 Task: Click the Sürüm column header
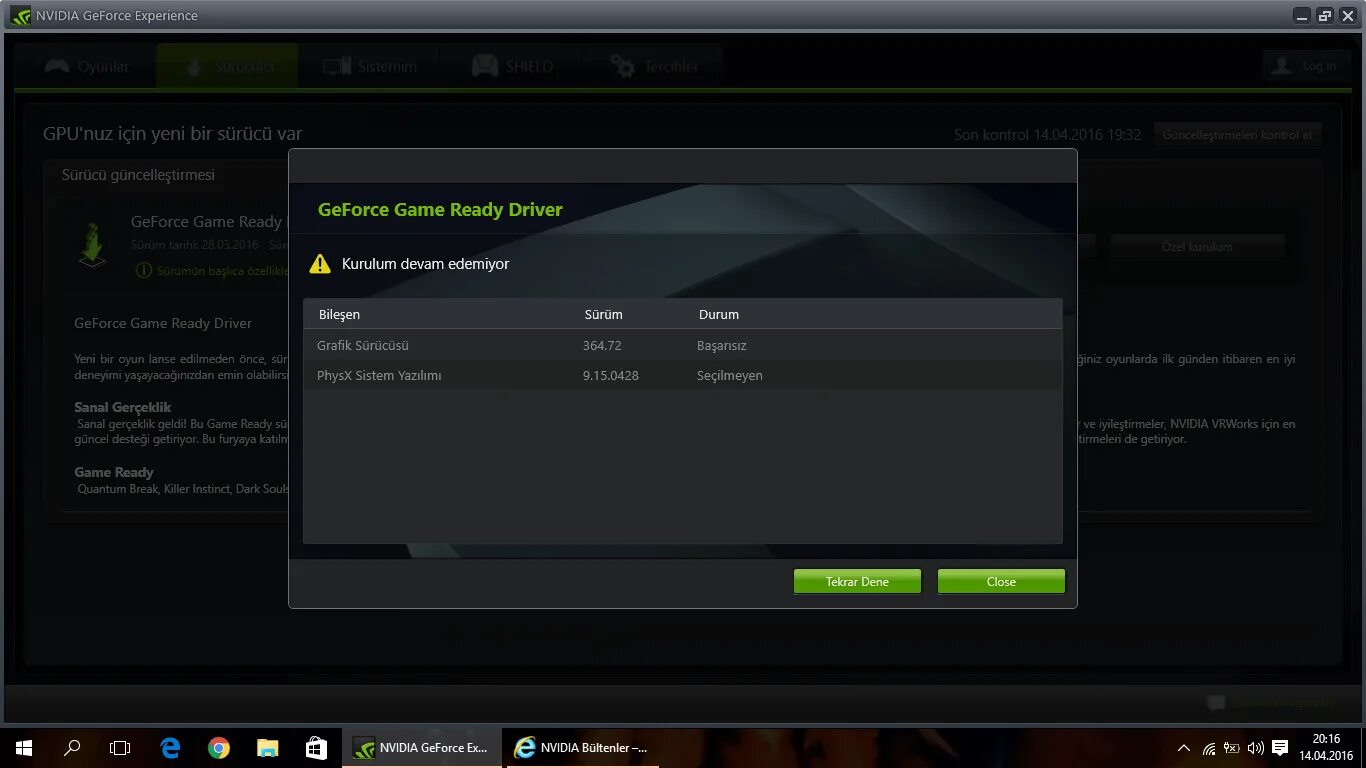[x=603, y=314]
